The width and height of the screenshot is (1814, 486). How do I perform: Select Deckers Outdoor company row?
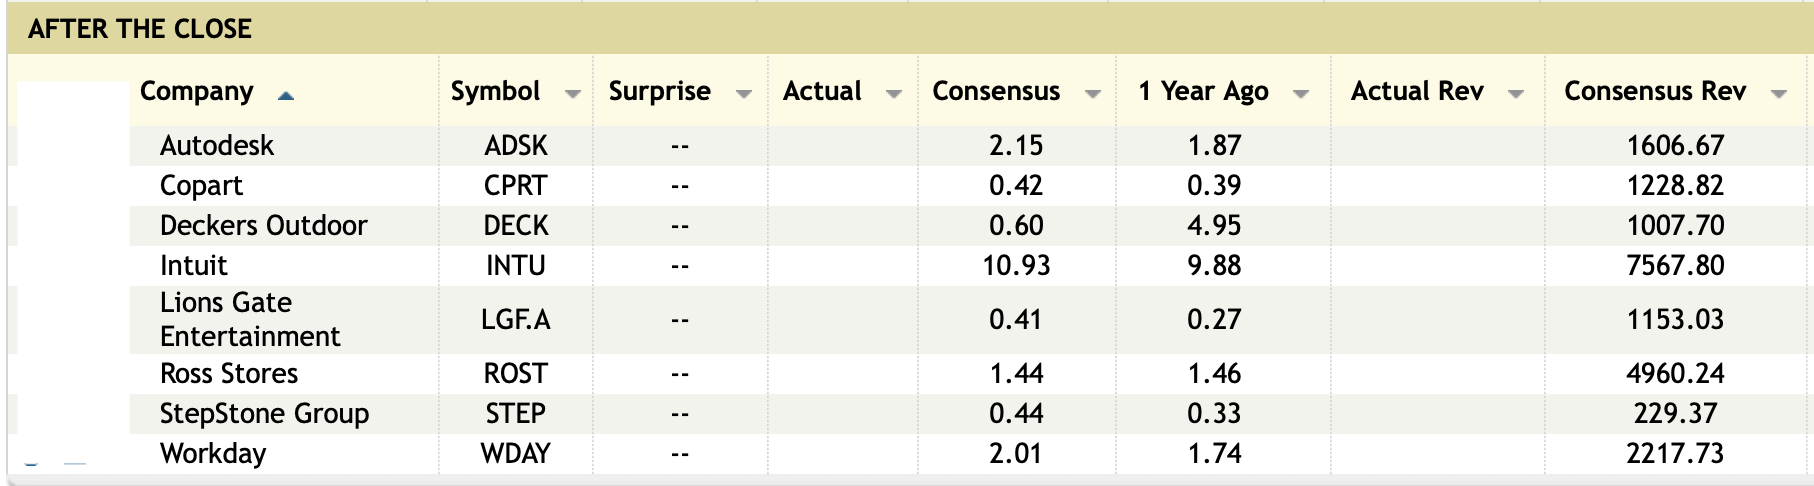click(x=264, y=226)
